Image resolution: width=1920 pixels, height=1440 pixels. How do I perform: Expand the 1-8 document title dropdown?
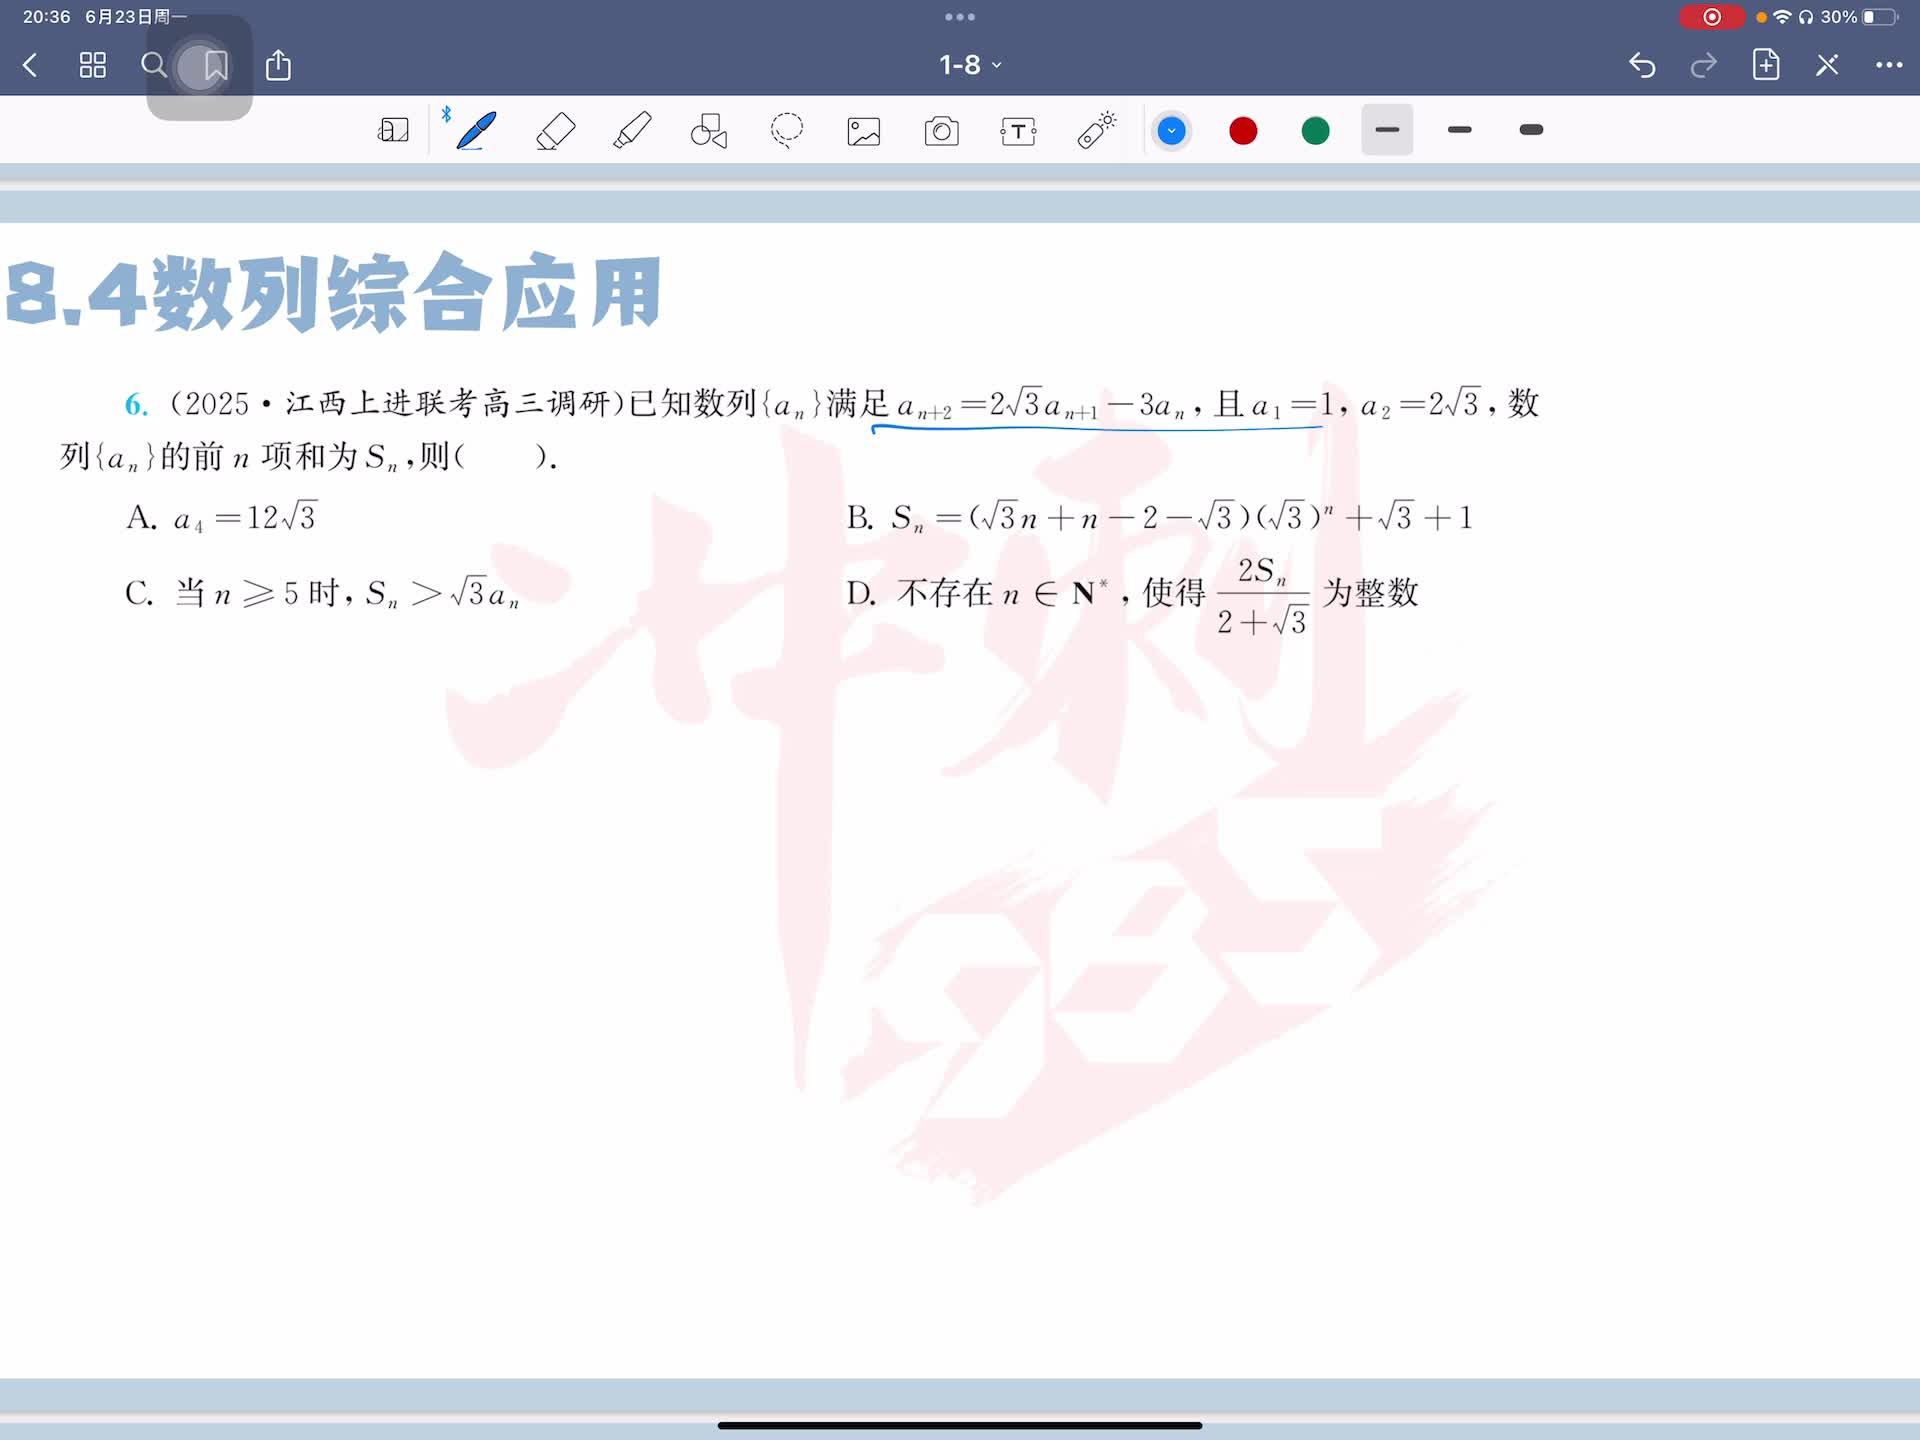[x=969, y=65]
